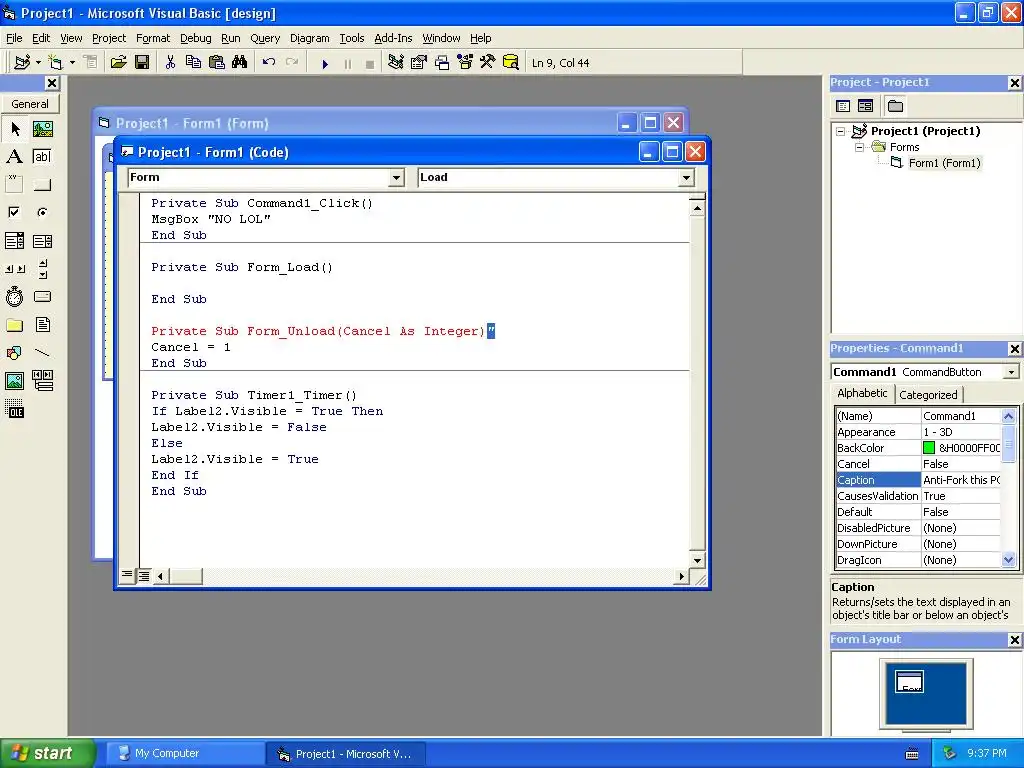Screen dimensions: 1024x768
Task: Select the TextBox control in the toolbox
Action: point(42,157)
